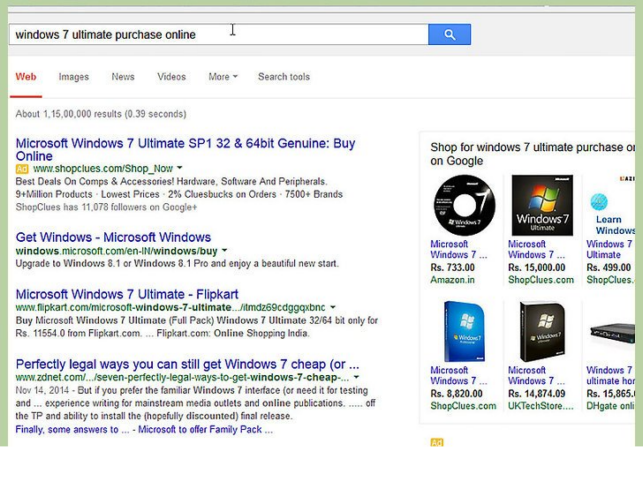Image resolution: width=643 pixels, height=482 pixels.
Task: Click 'Shop for windows 7 ultimate purchase' heading
Action: pyautogui.click(x=532, y=154)
